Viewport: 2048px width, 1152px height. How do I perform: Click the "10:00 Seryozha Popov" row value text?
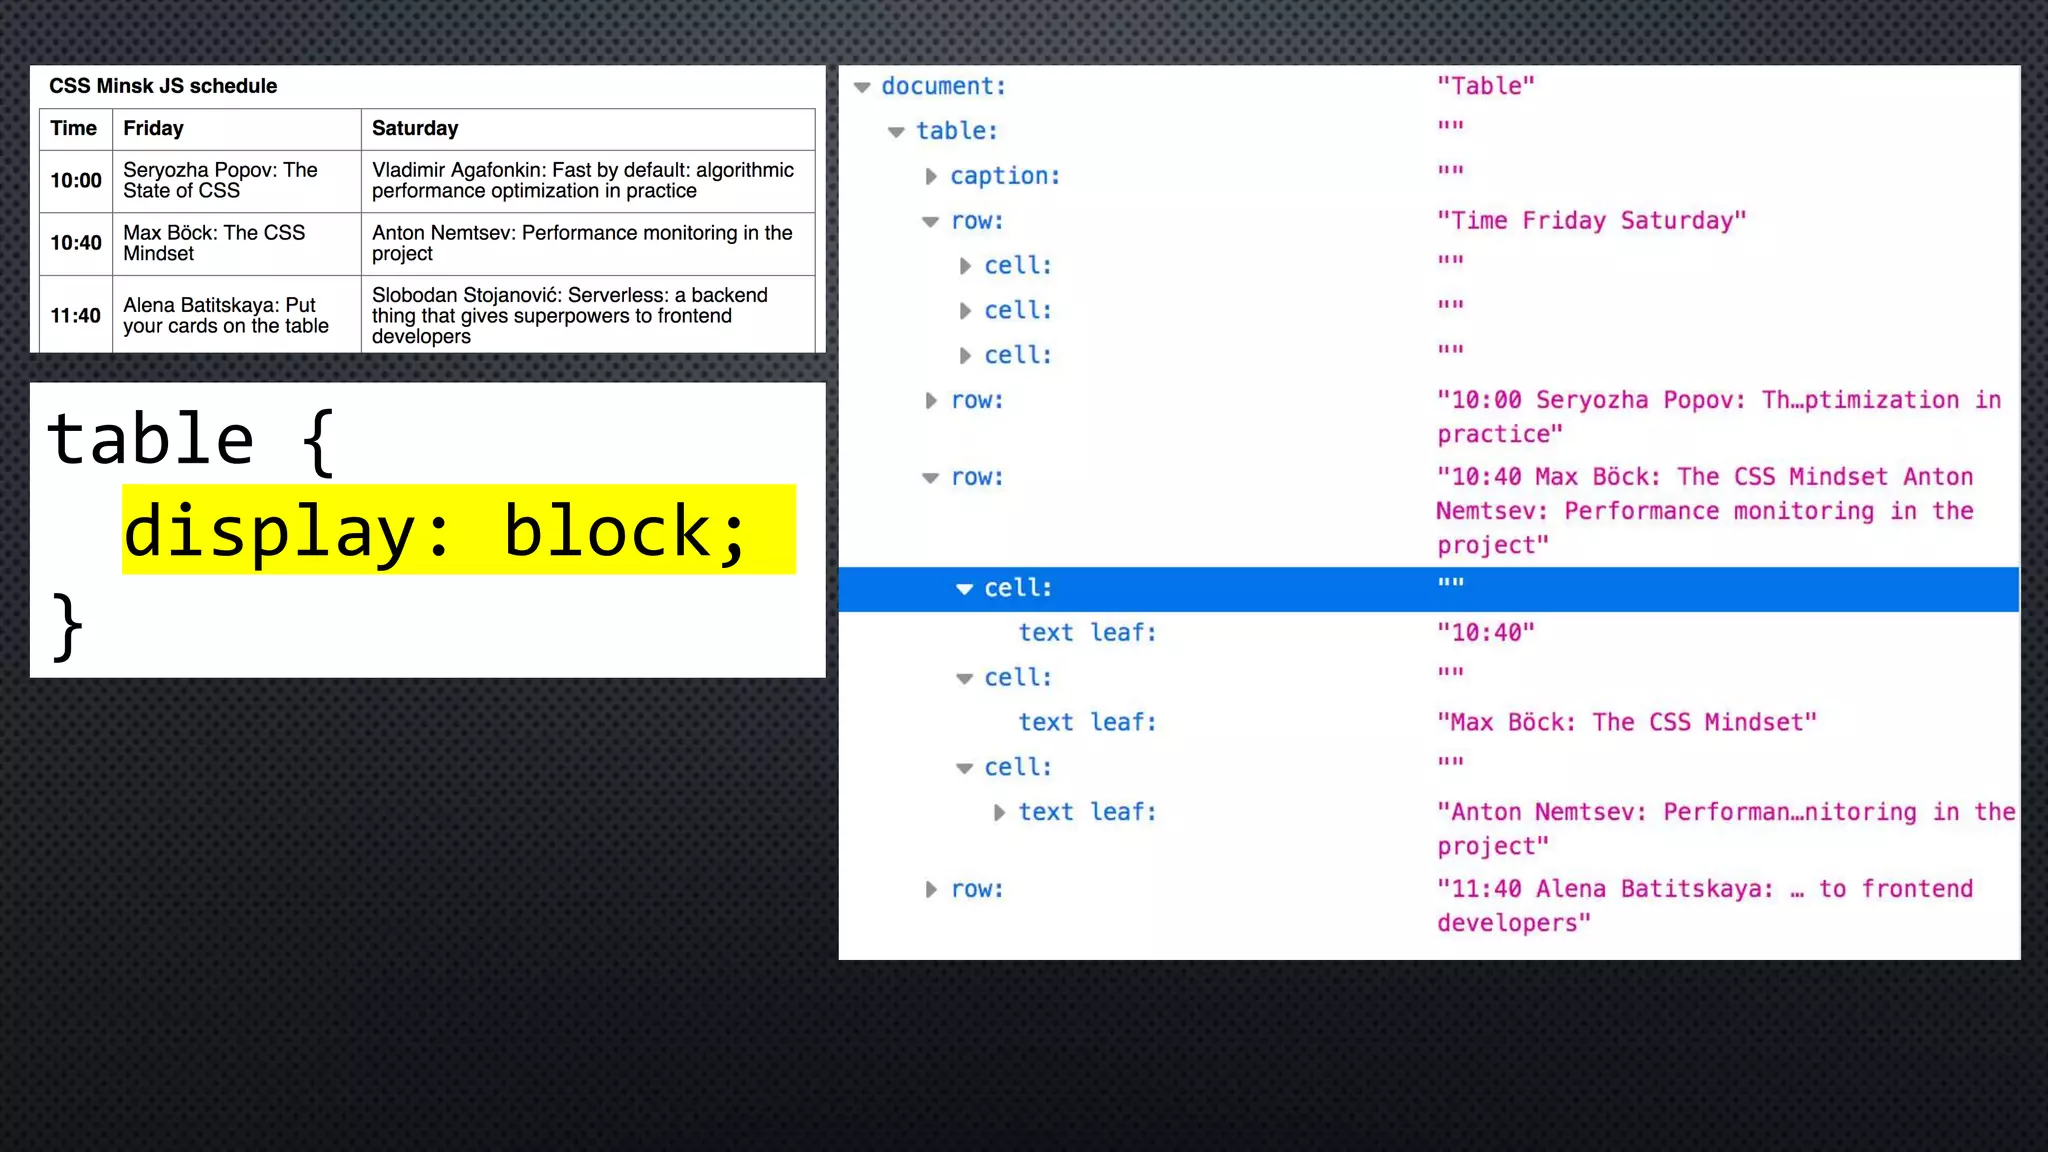[1719, 416]
